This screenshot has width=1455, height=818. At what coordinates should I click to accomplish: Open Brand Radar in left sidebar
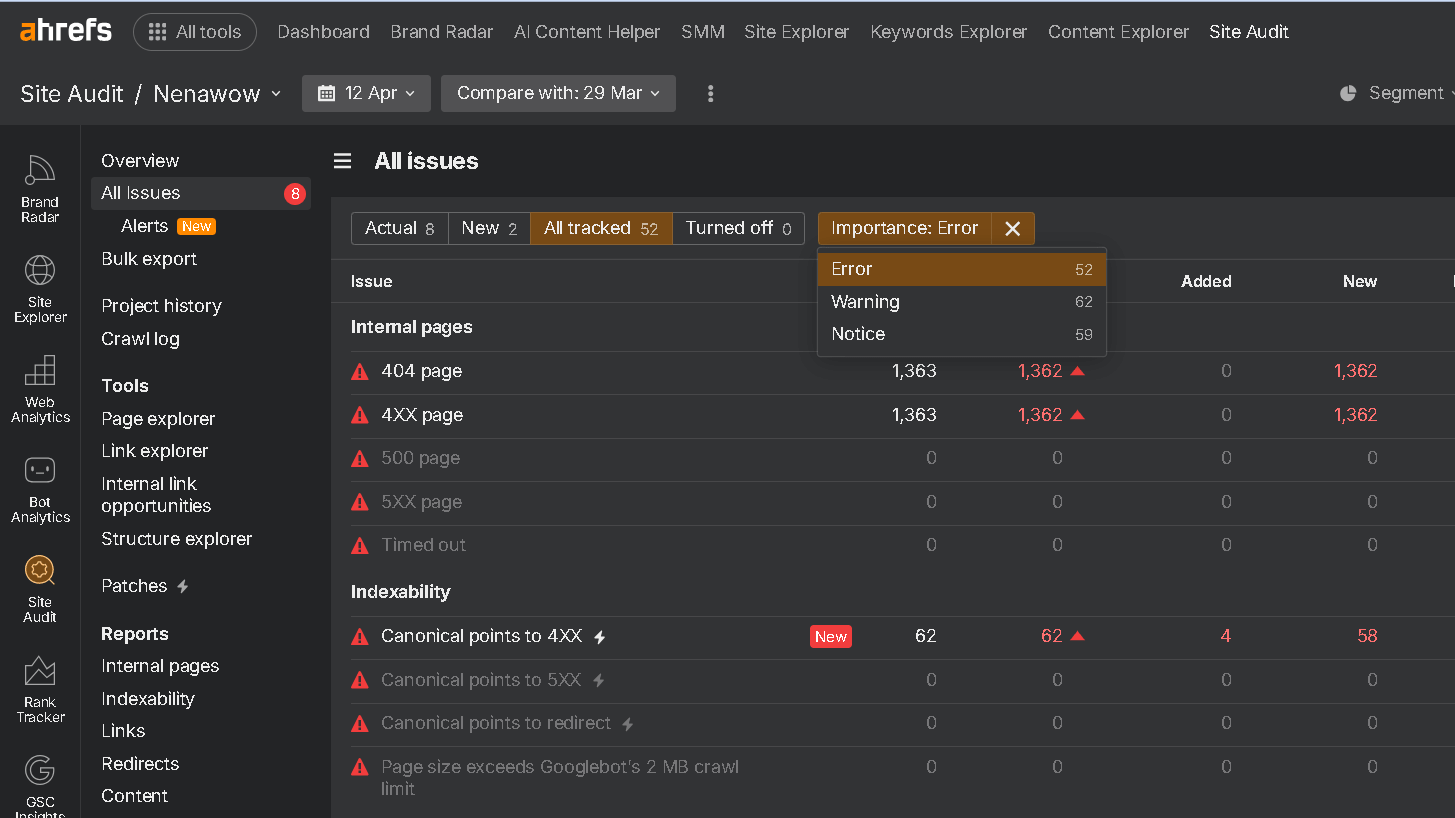click(40, 188)
